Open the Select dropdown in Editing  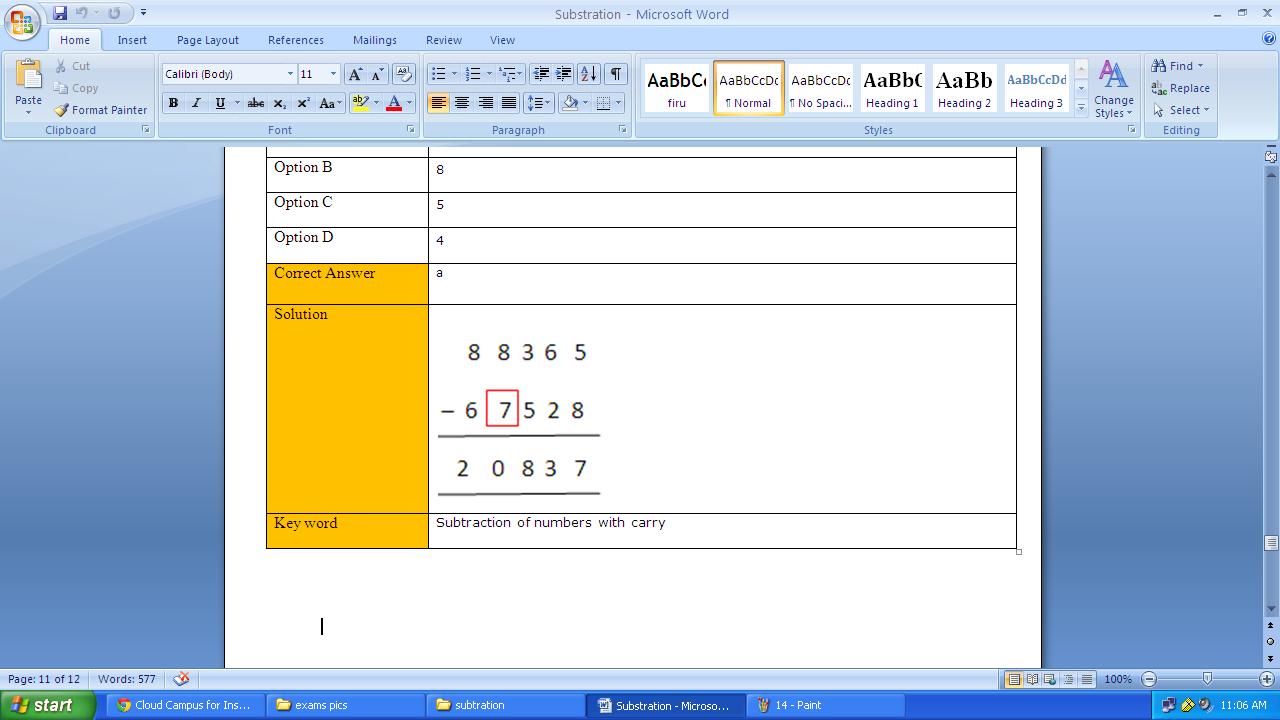pos(1181,110)
